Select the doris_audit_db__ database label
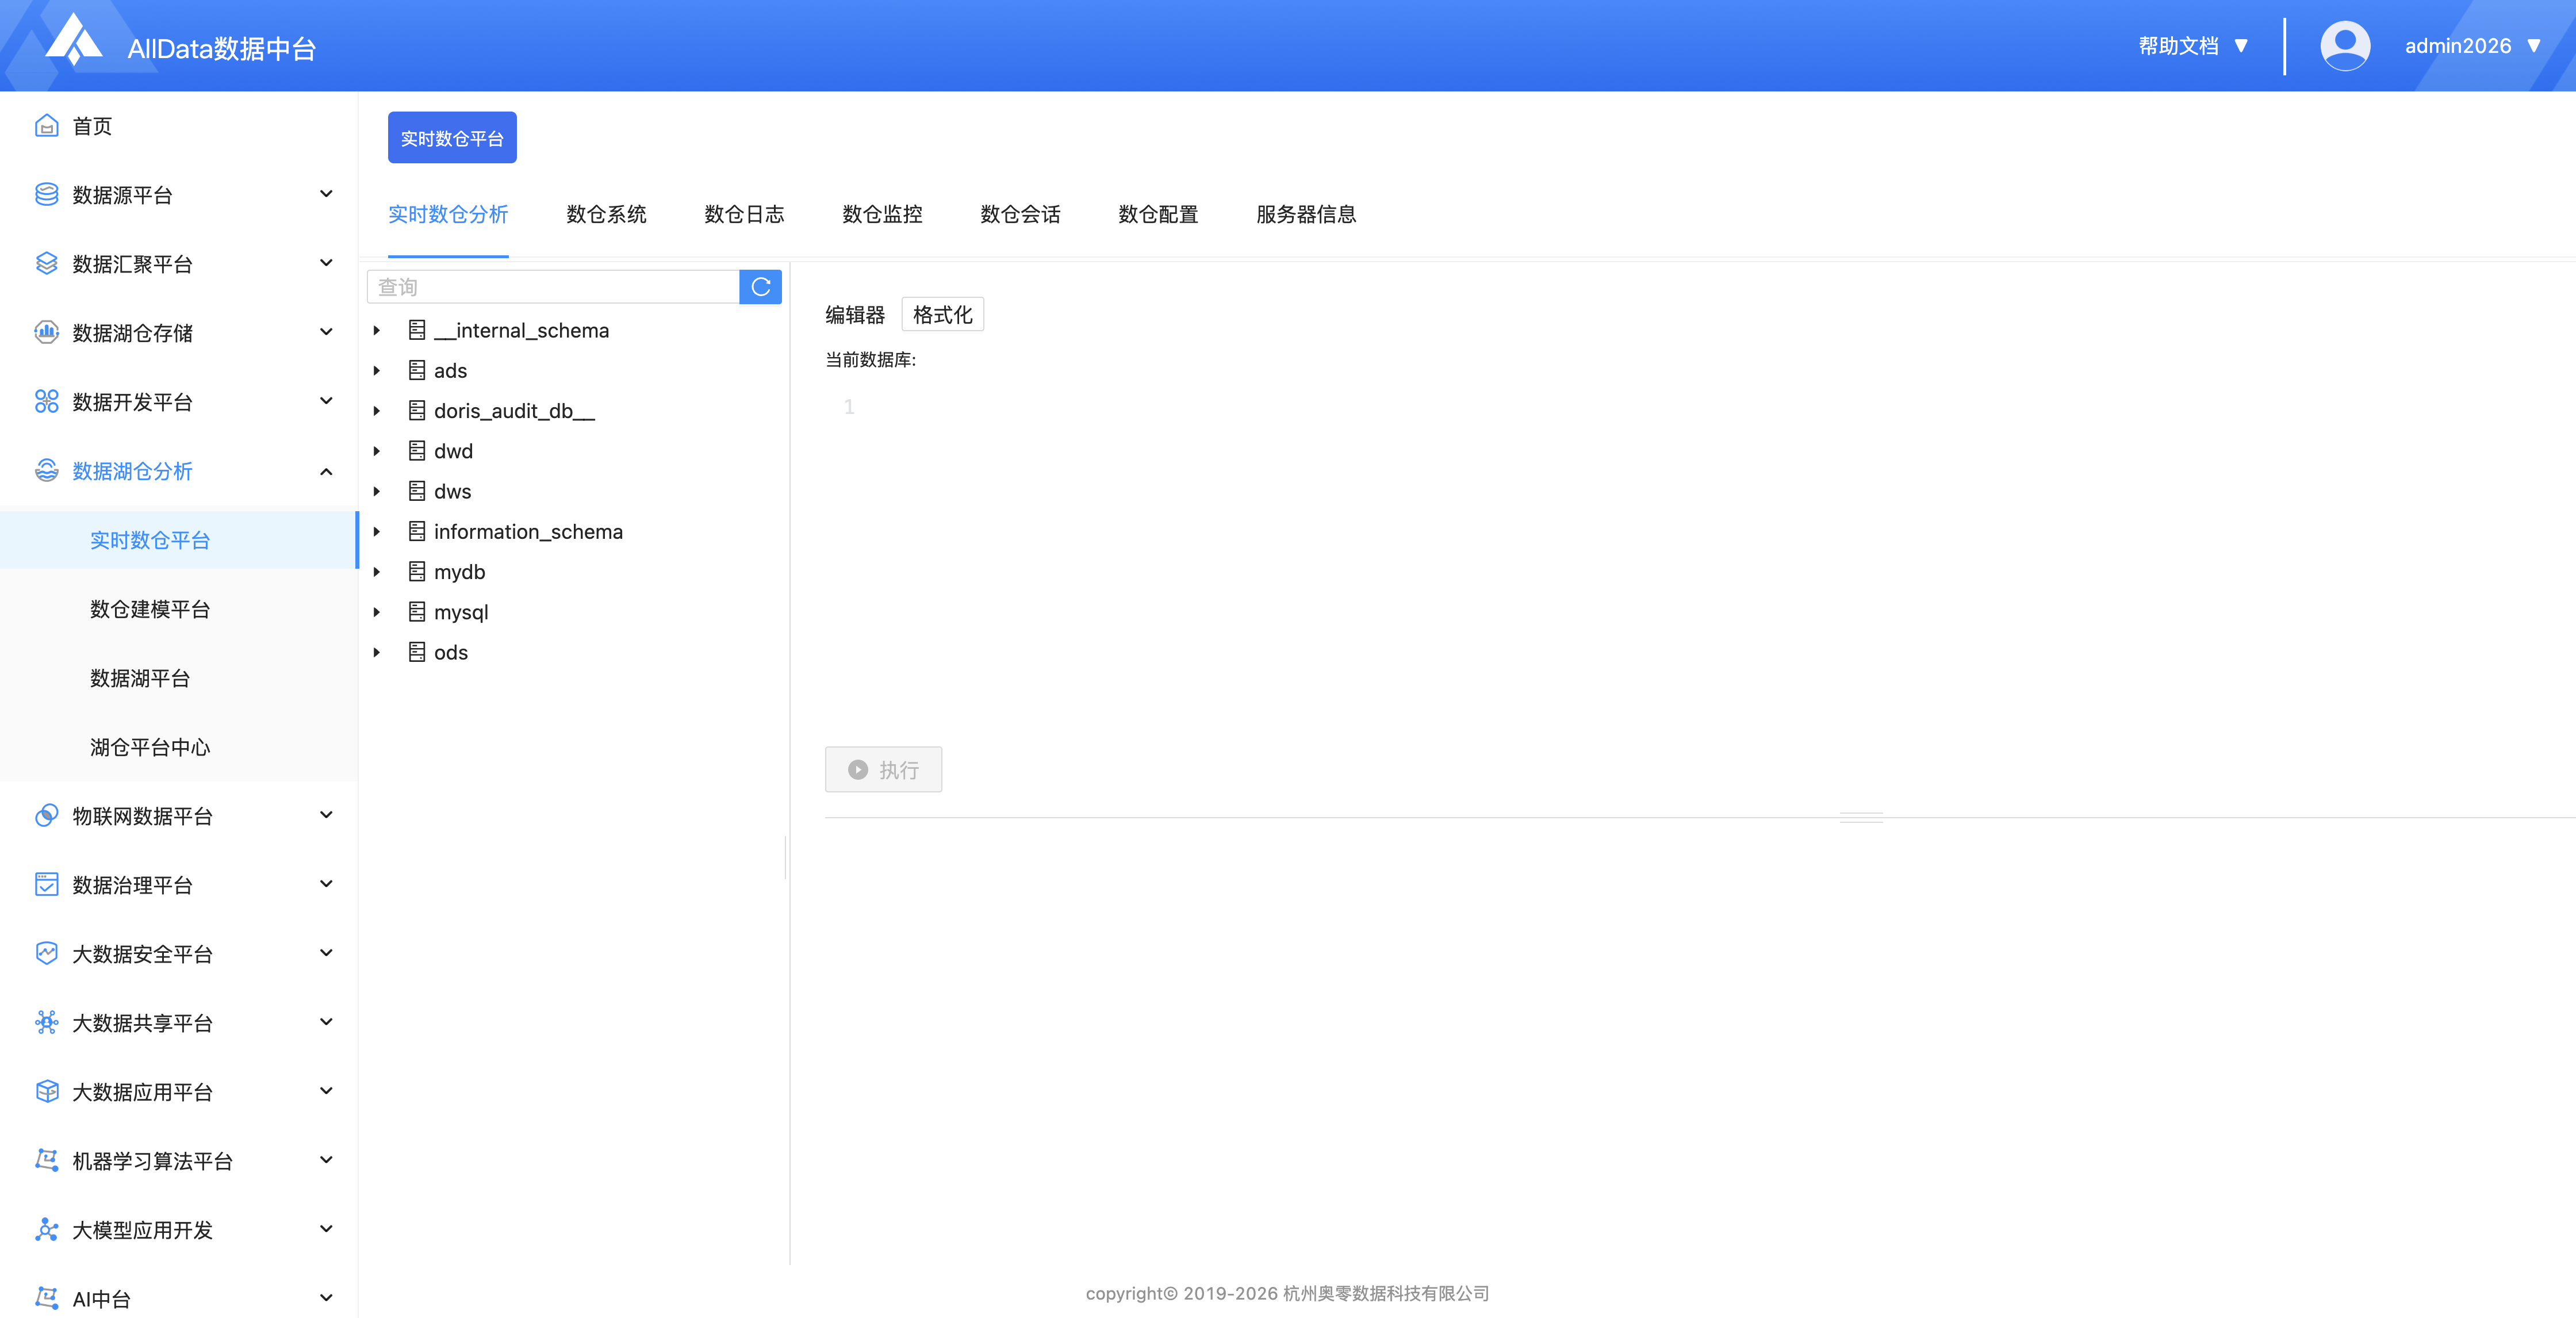Viewport: 2576px width, 1318px height. [514, 411]
